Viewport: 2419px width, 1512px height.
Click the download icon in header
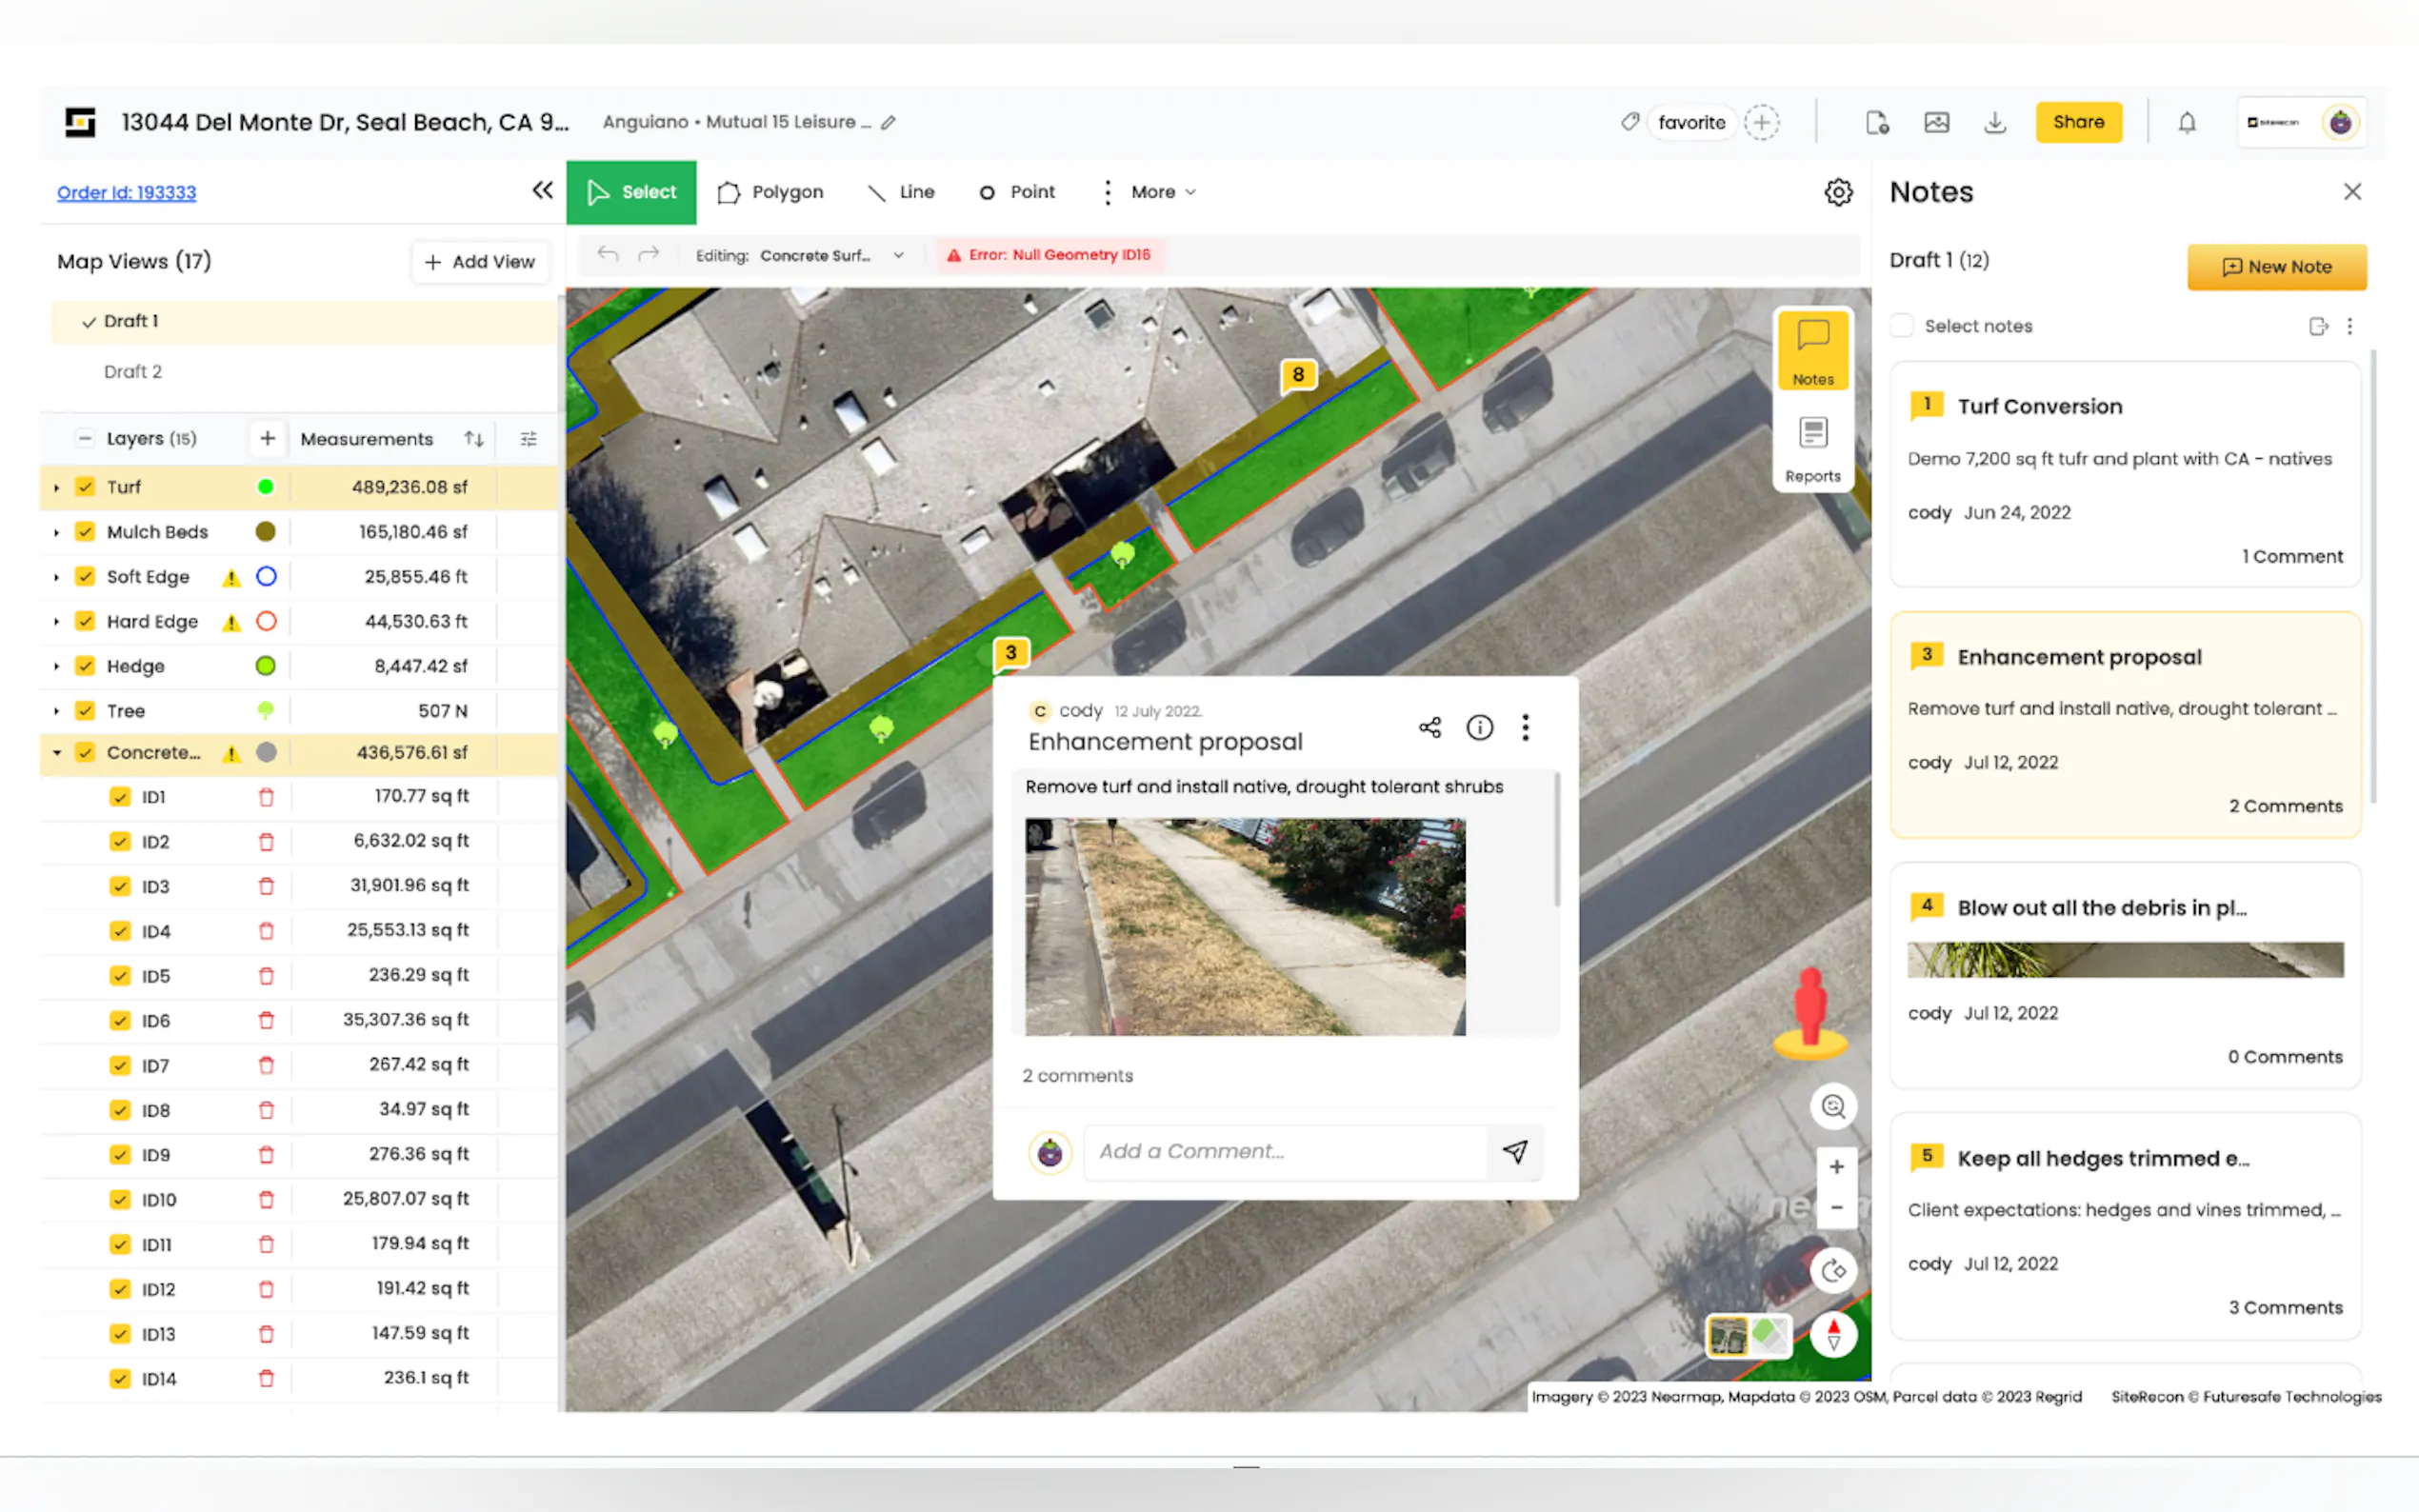[1995, 122]
